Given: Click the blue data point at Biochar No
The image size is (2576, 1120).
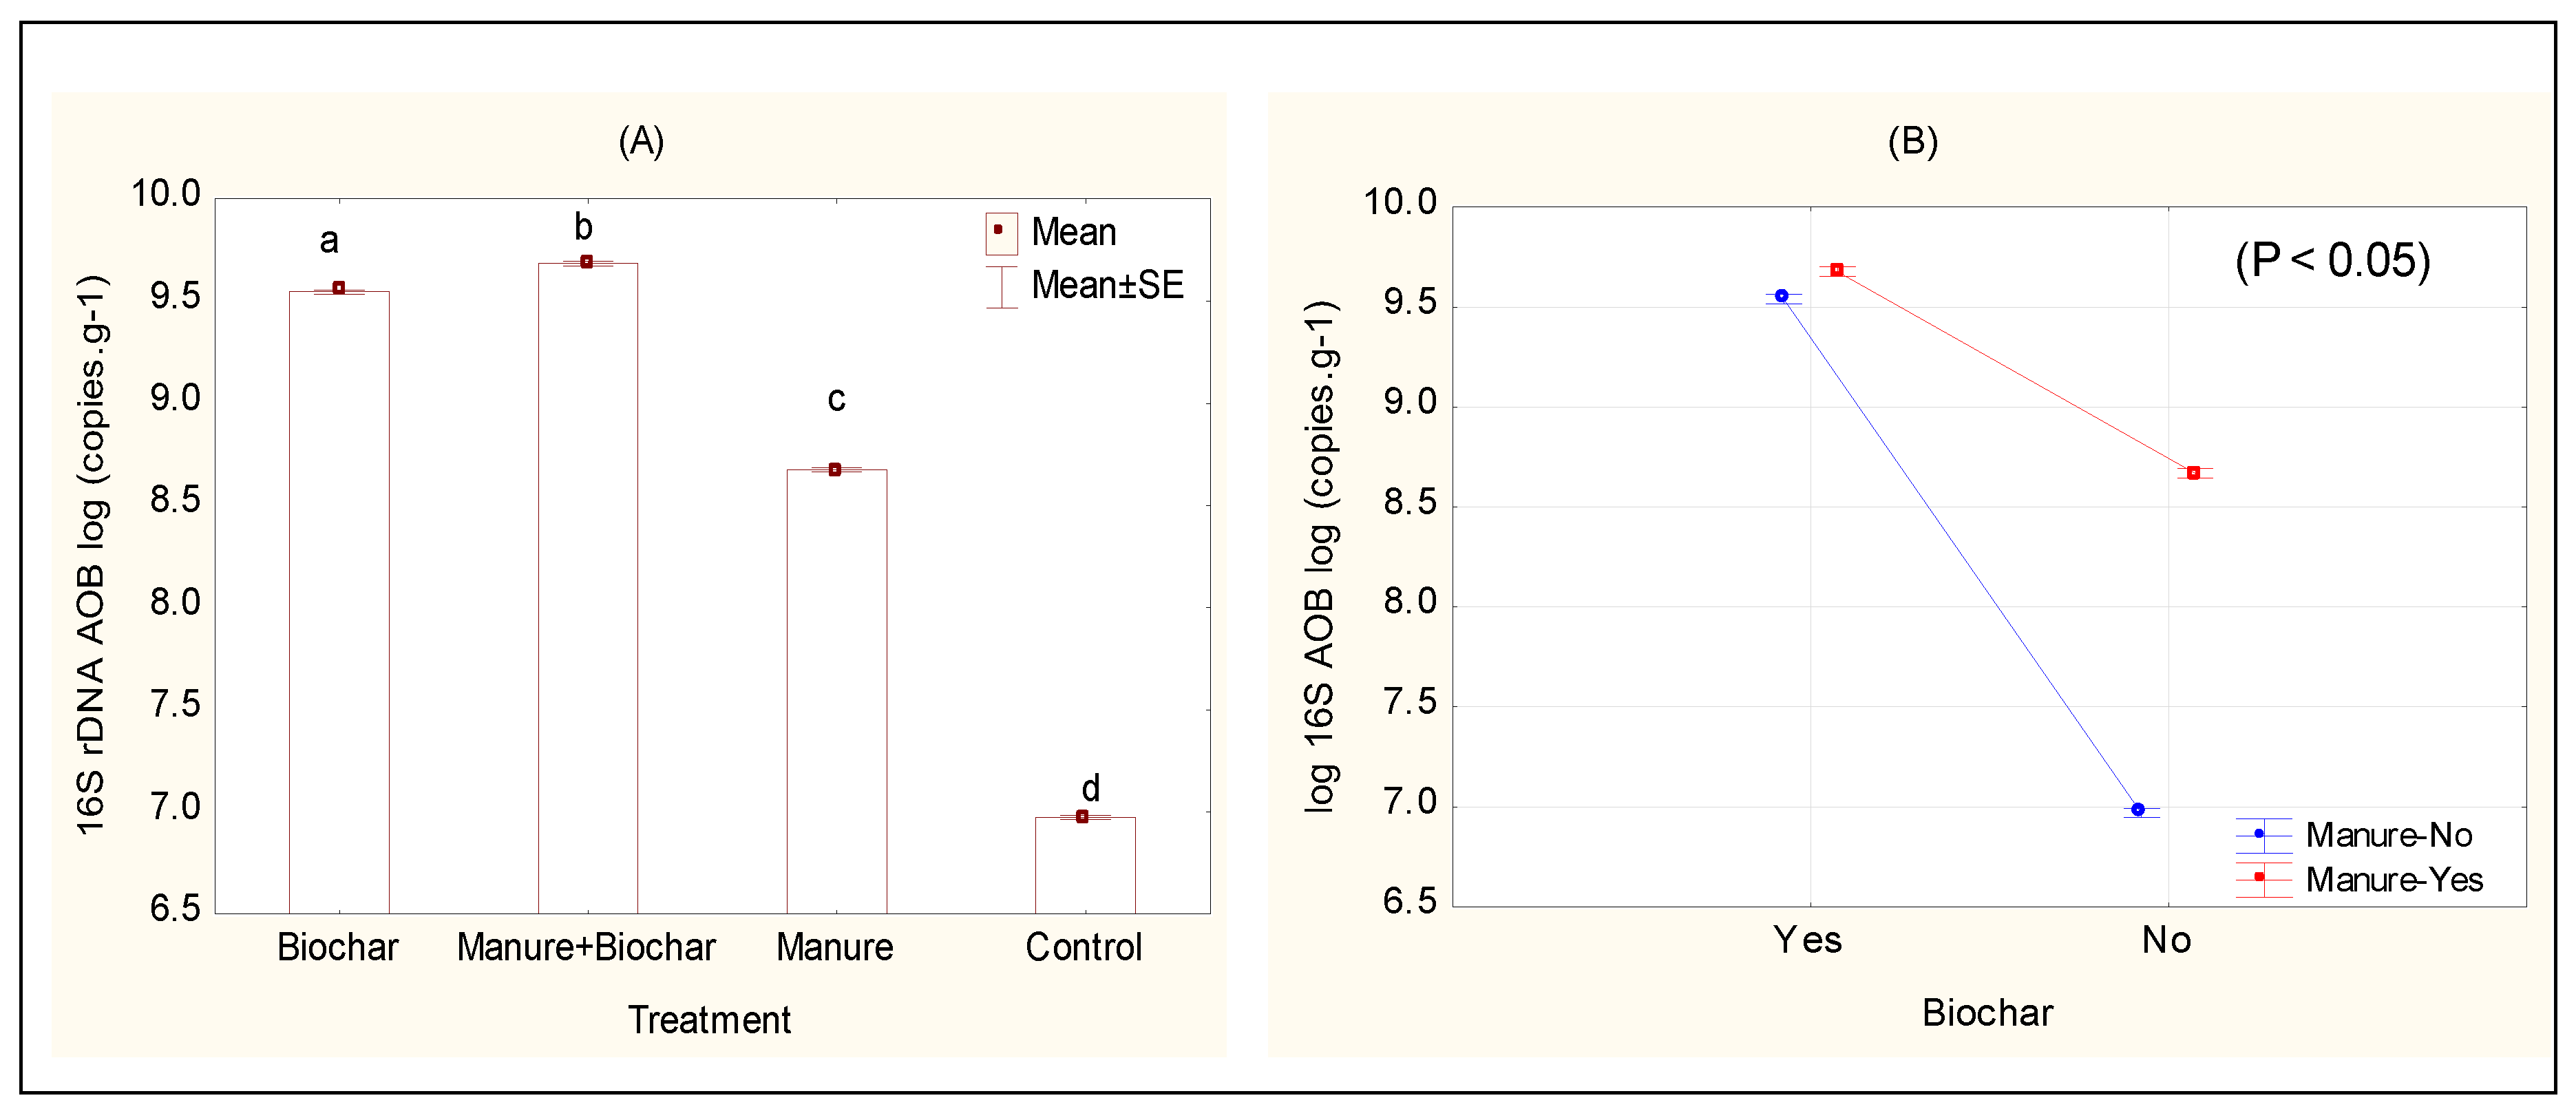Looking at the screenshot, I should click(2138, 810).
